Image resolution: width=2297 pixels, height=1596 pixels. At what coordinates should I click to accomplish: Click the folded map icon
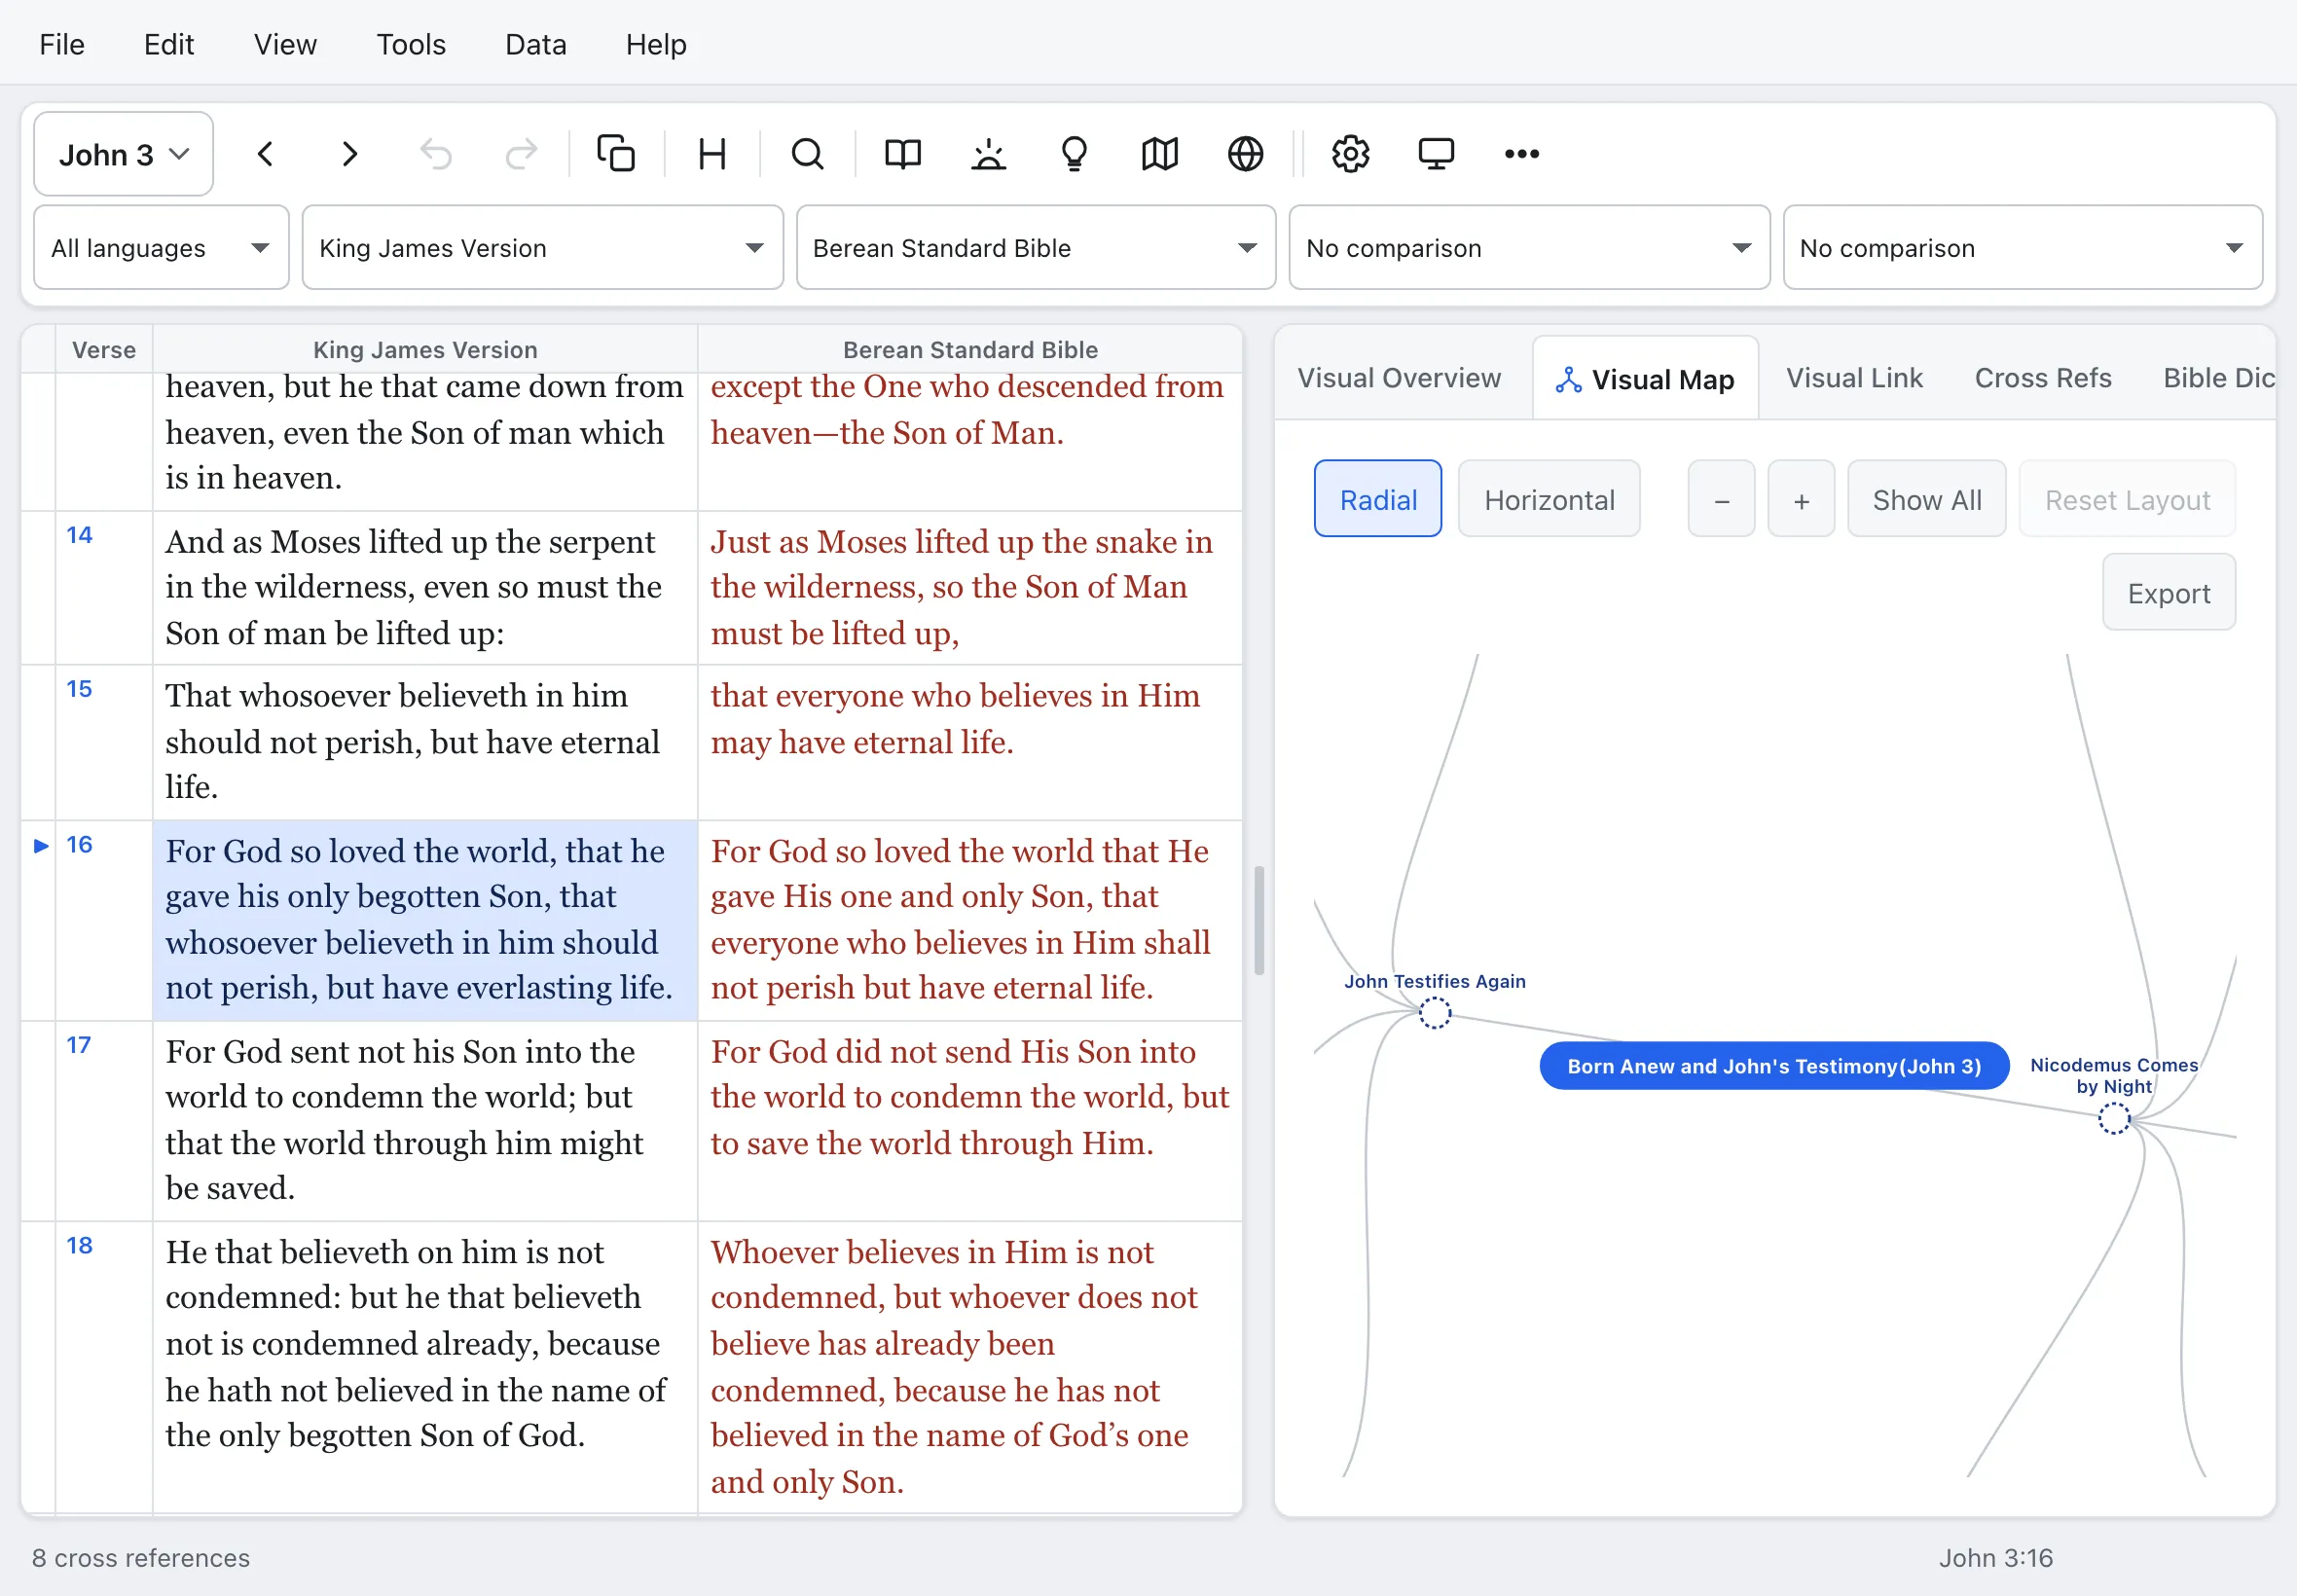pyautogui.click(x=1160, y=154)
